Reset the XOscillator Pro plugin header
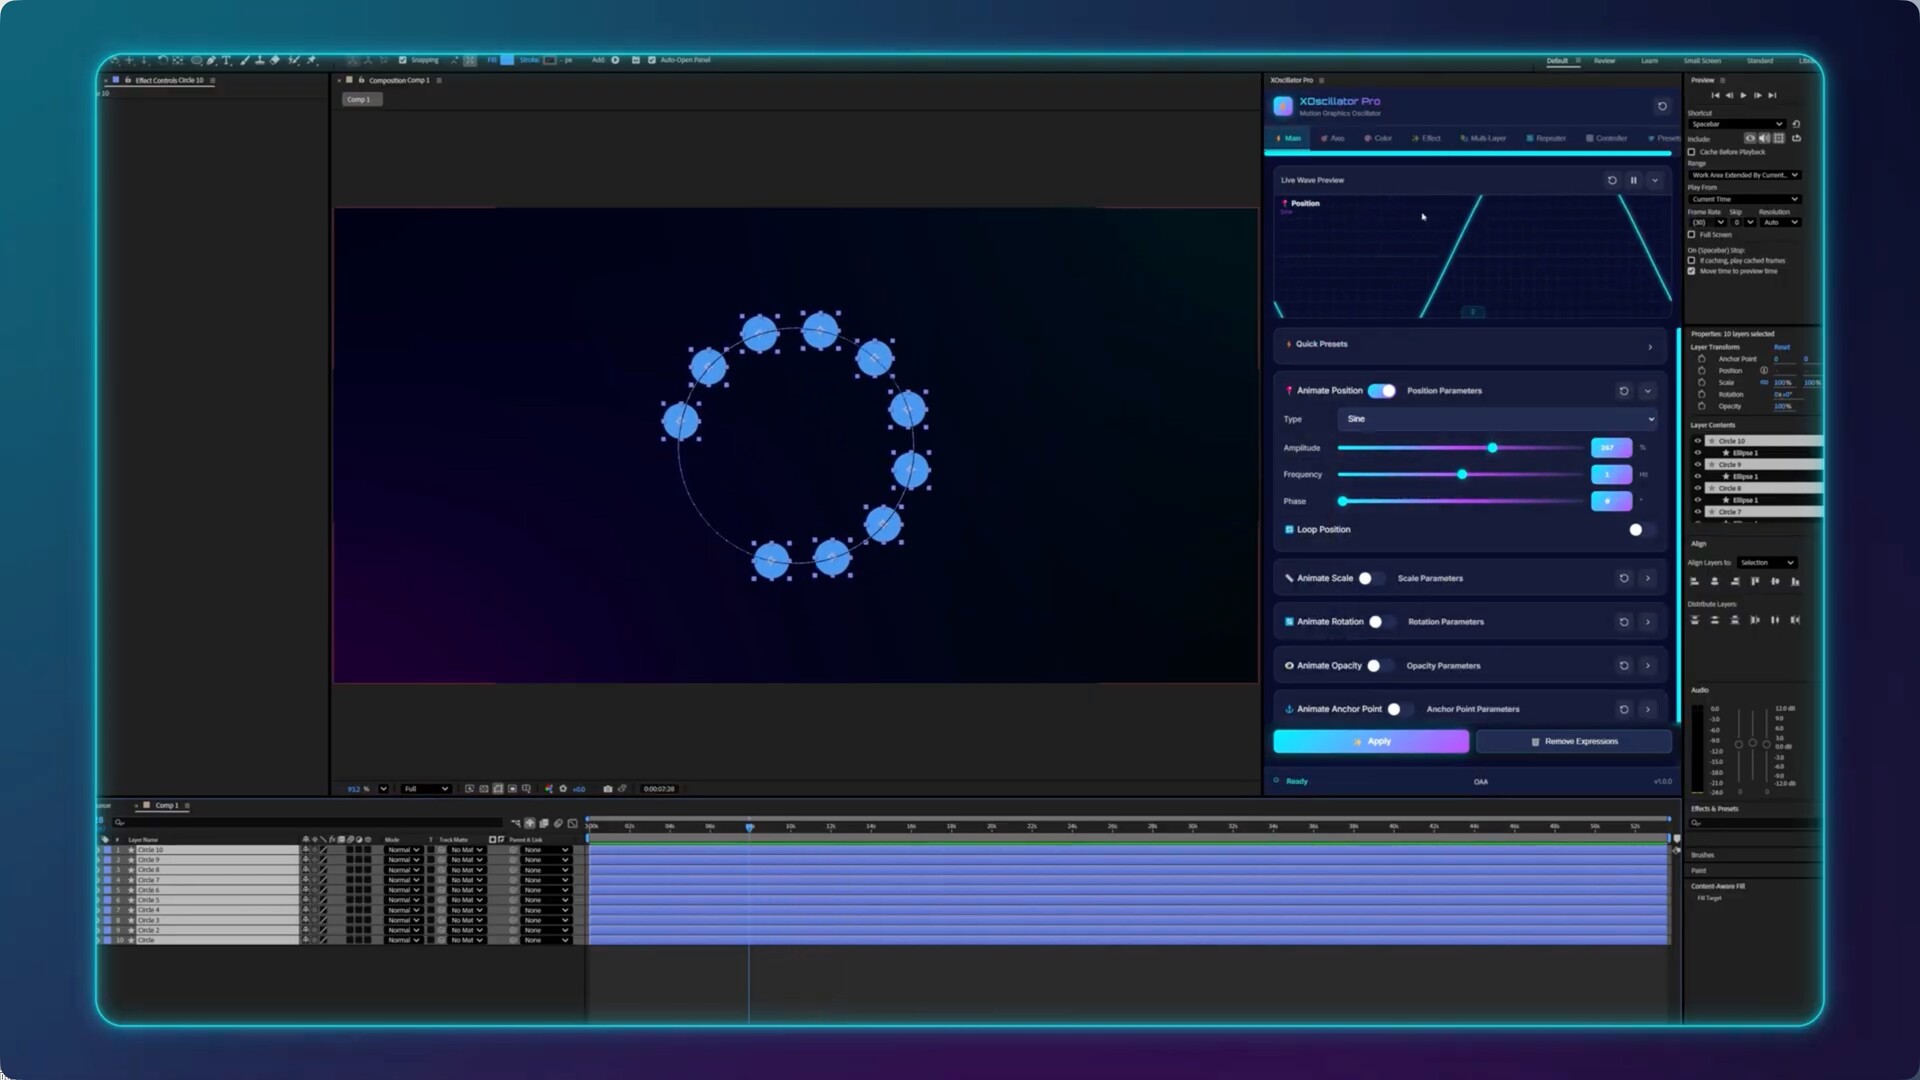The image size is (1920, 1080). click(1662, 106)
